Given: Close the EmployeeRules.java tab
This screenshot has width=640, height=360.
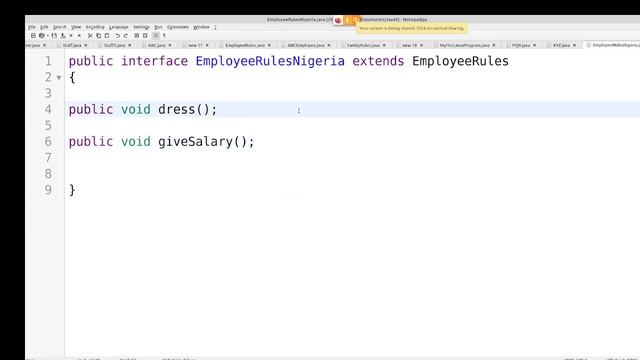Looking at the screenshot, I should pos(269,45).
